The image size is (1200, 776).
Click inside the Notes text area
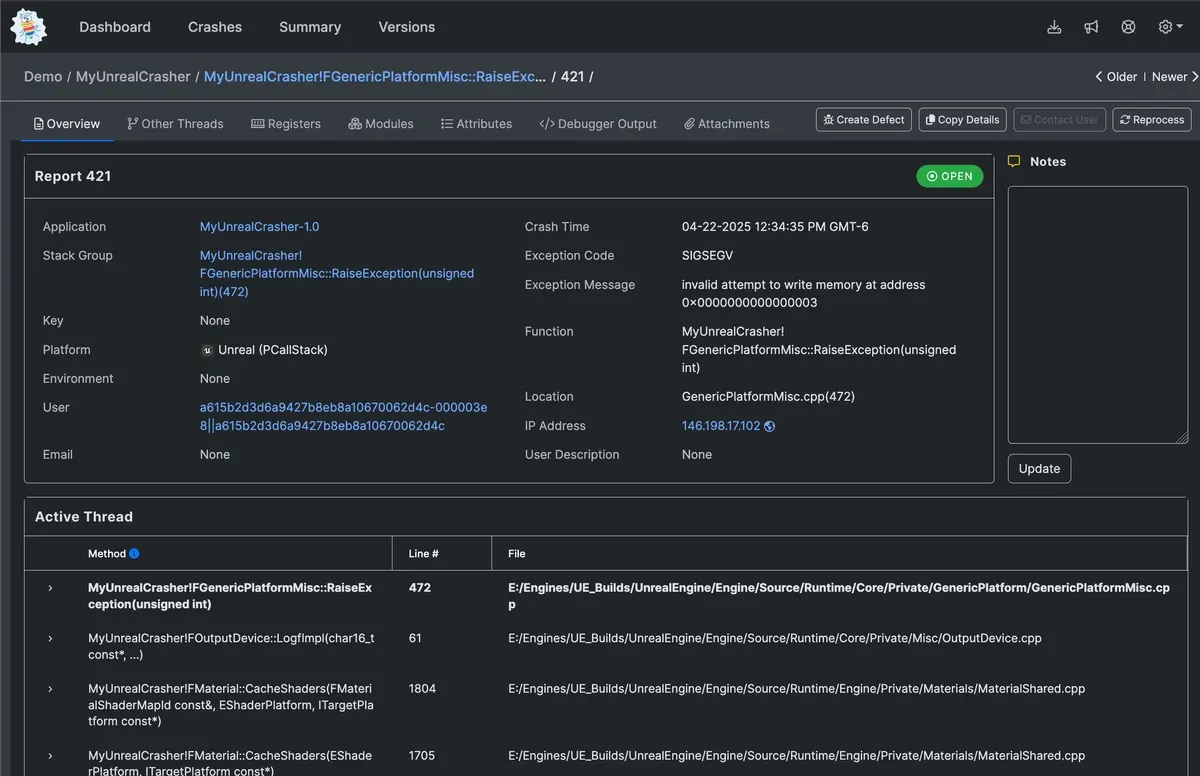tap(1097, 314)
